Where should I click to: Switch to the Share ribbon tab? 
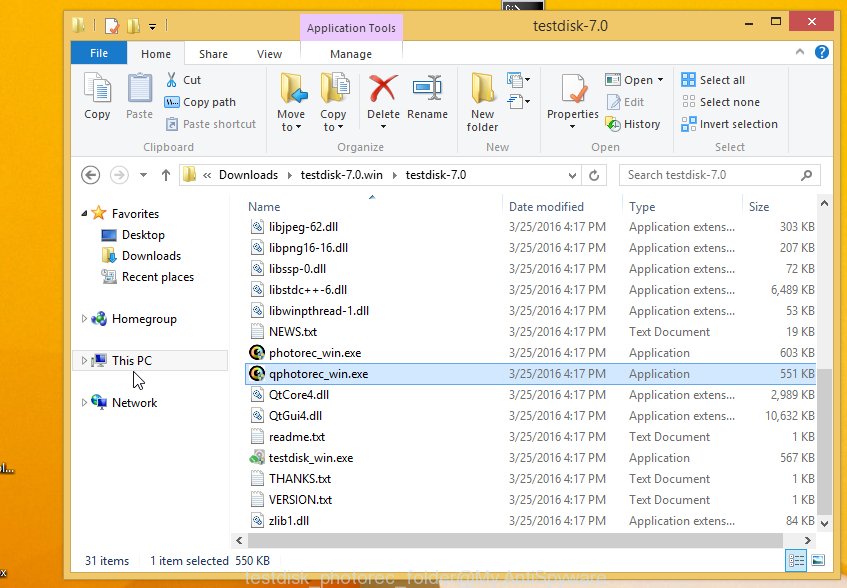coord(213,54)
